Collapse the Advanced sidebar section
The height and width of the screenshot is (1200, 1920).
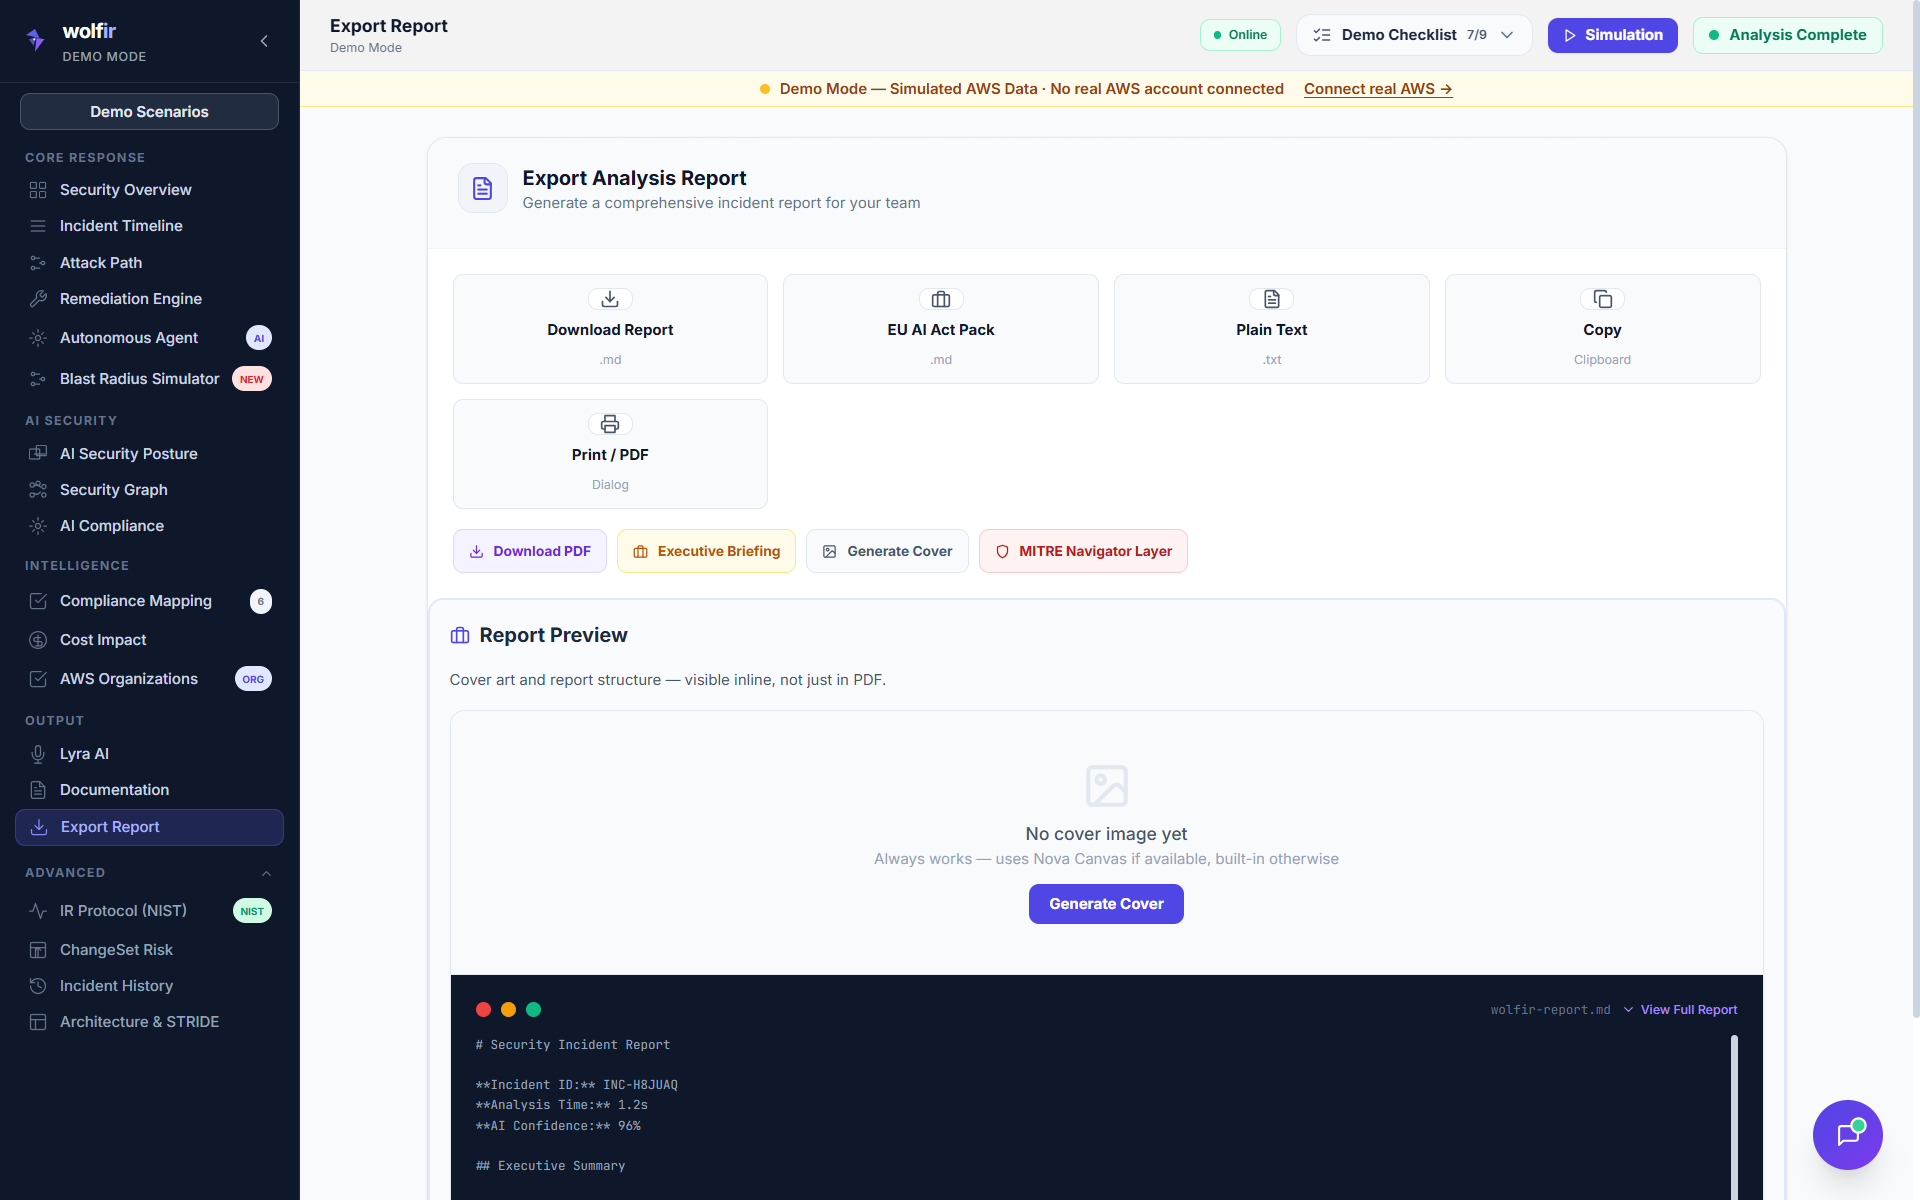click(266, 873)
